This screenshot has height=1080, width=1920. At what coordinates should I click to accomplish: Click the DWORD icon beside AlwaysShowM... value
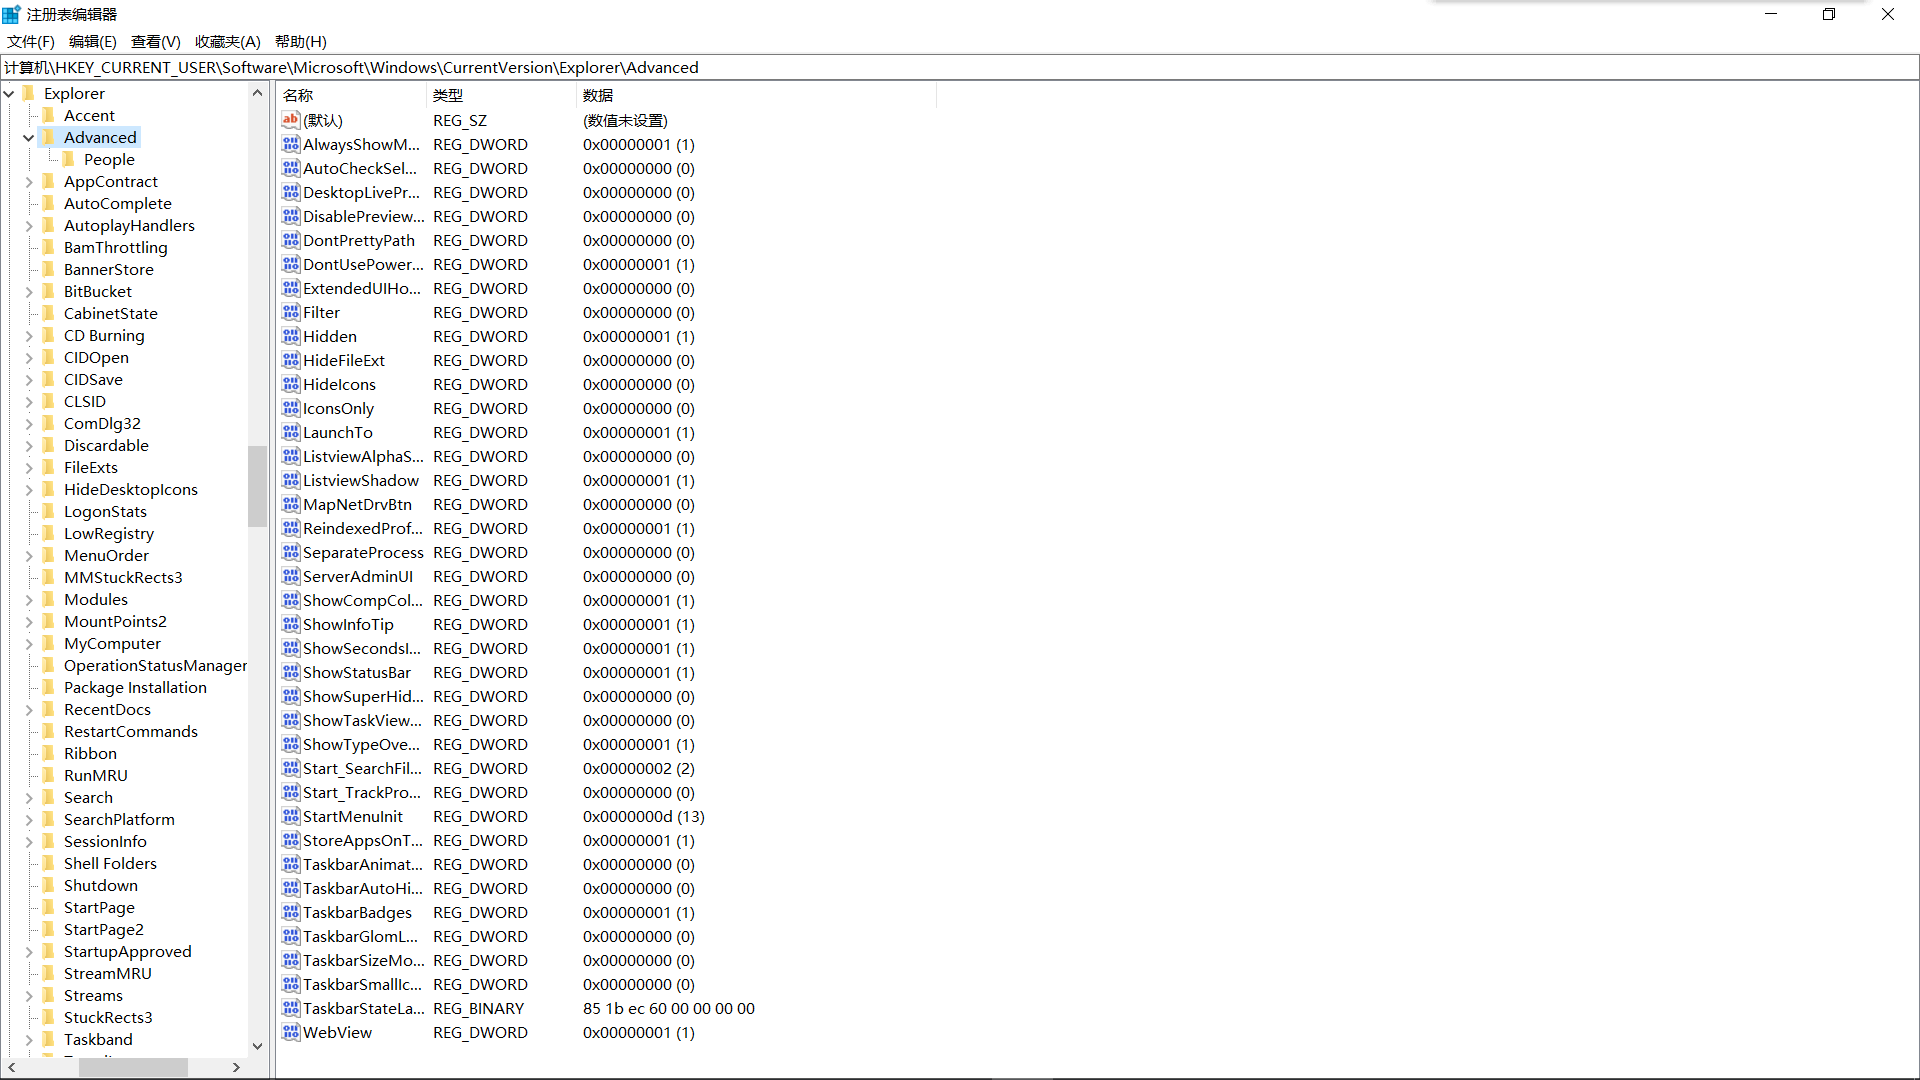[x=290, y=144]
